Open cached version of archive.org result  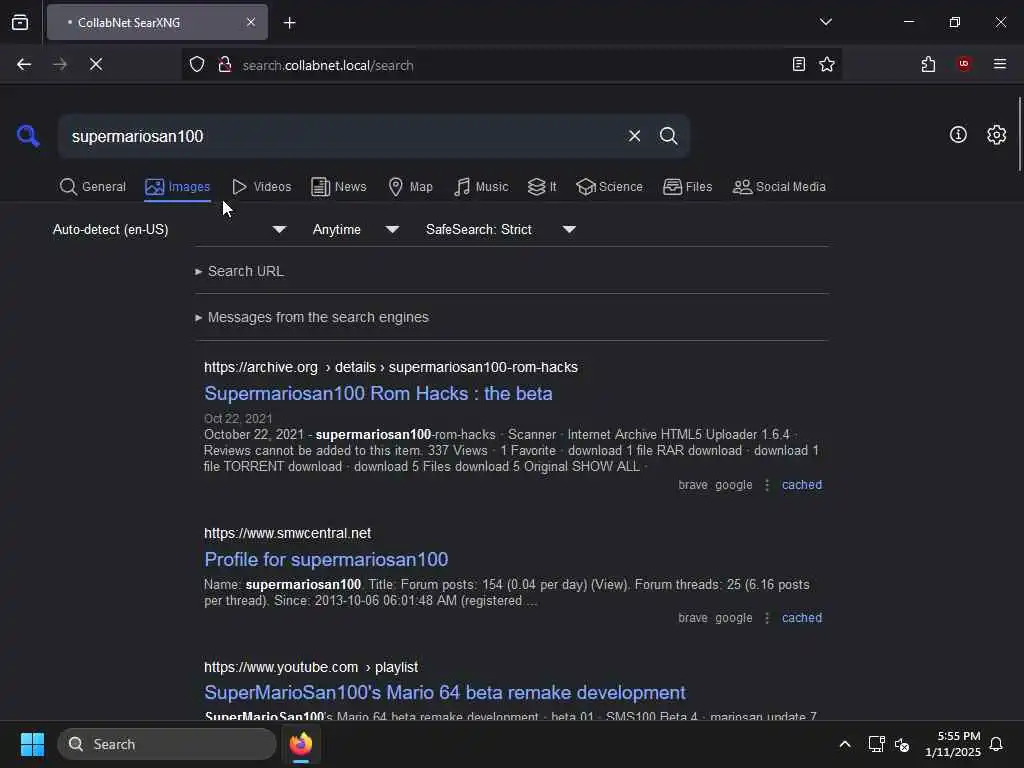tap(802, 485)
